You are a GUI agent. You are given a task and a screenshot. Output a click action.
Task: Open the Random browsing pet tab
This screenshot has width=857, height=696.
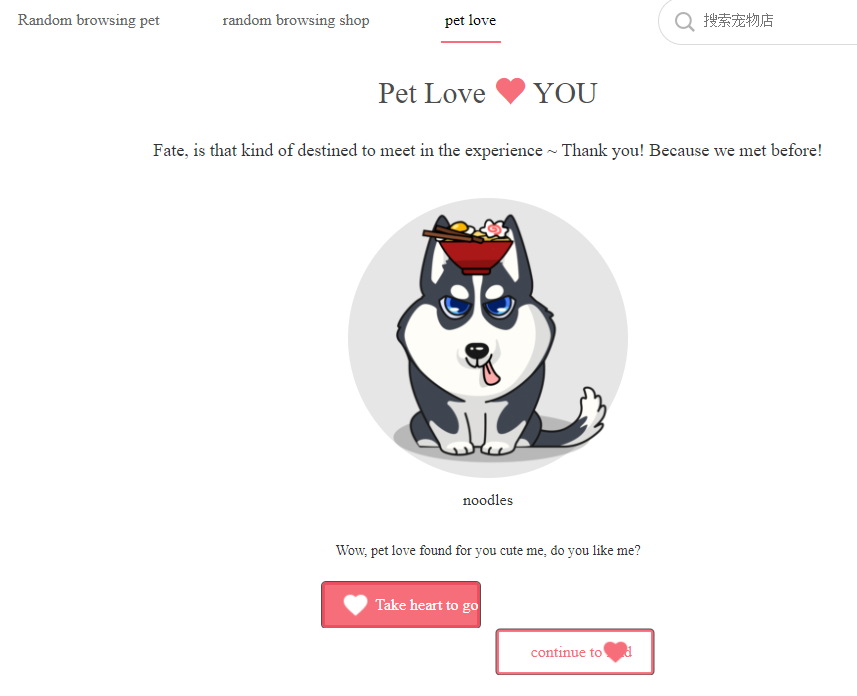coord(89,20)
